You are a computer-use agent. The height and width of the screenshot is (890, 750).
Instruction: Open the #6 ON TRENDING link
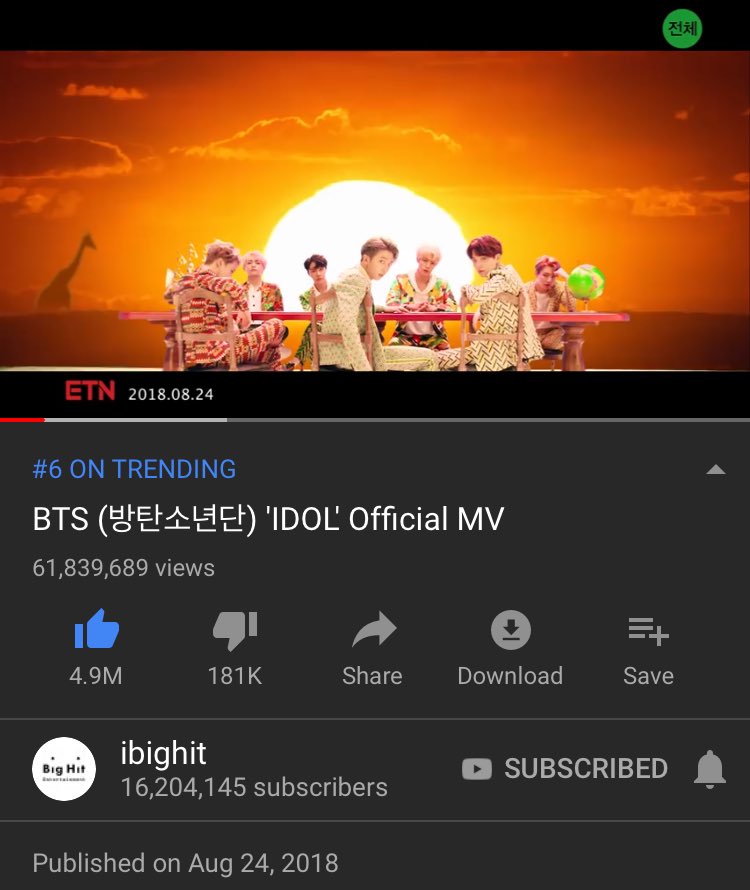[x=134, y=469]
